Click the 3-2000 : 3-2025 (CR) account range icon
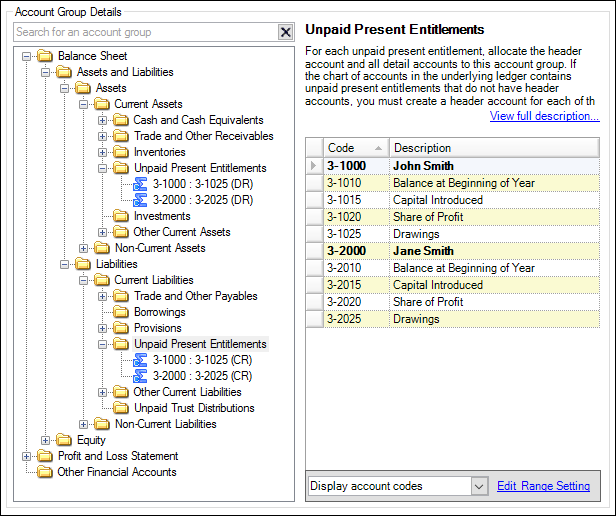 [140, 376]
